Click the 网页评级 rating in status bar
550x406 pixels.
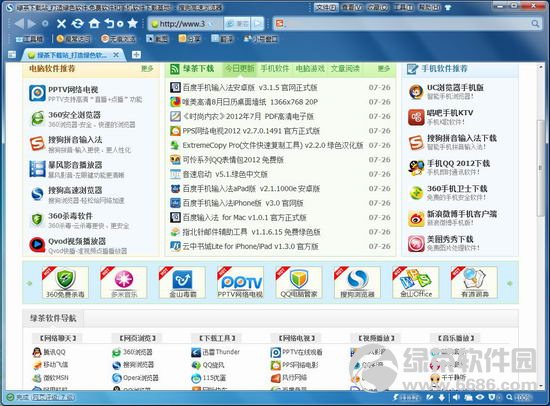(53, 397)
